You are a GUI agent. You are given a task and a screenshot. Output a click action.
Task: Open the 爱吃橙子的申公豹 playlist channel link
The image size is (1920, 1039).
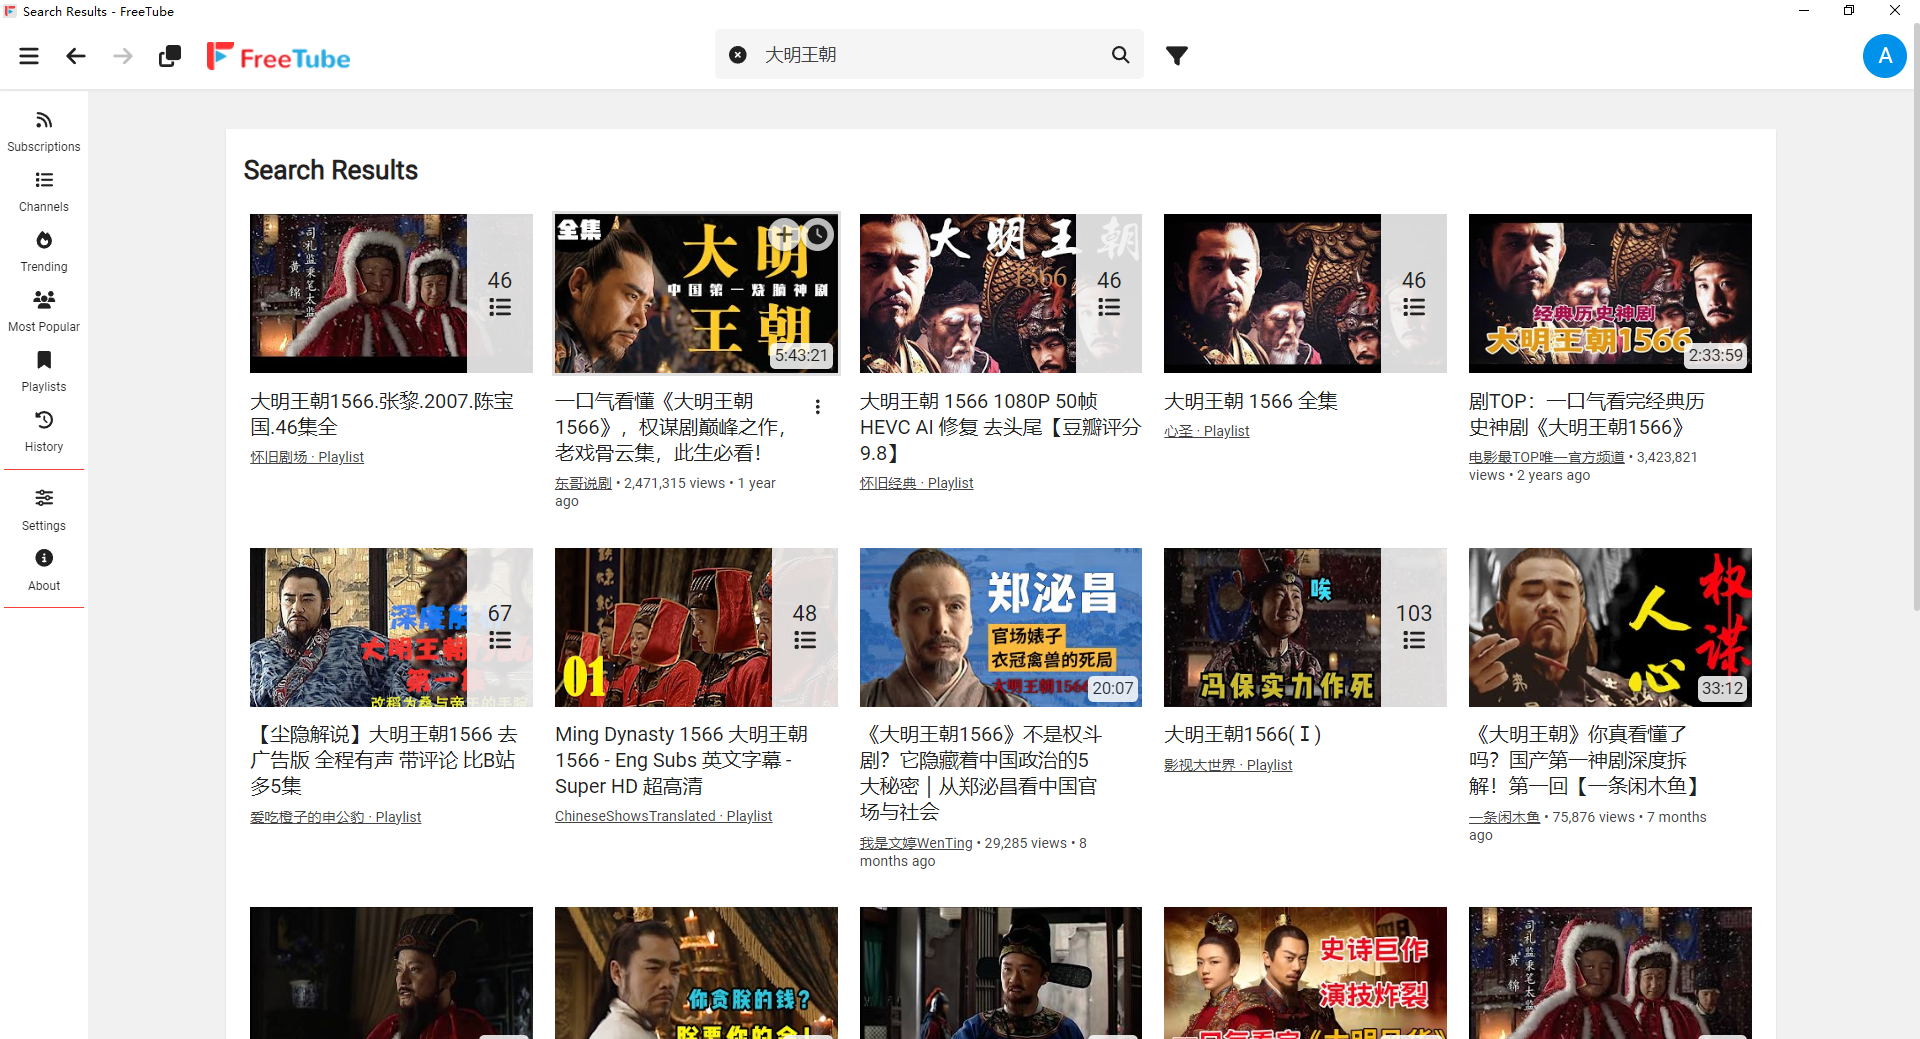(335, 817)
